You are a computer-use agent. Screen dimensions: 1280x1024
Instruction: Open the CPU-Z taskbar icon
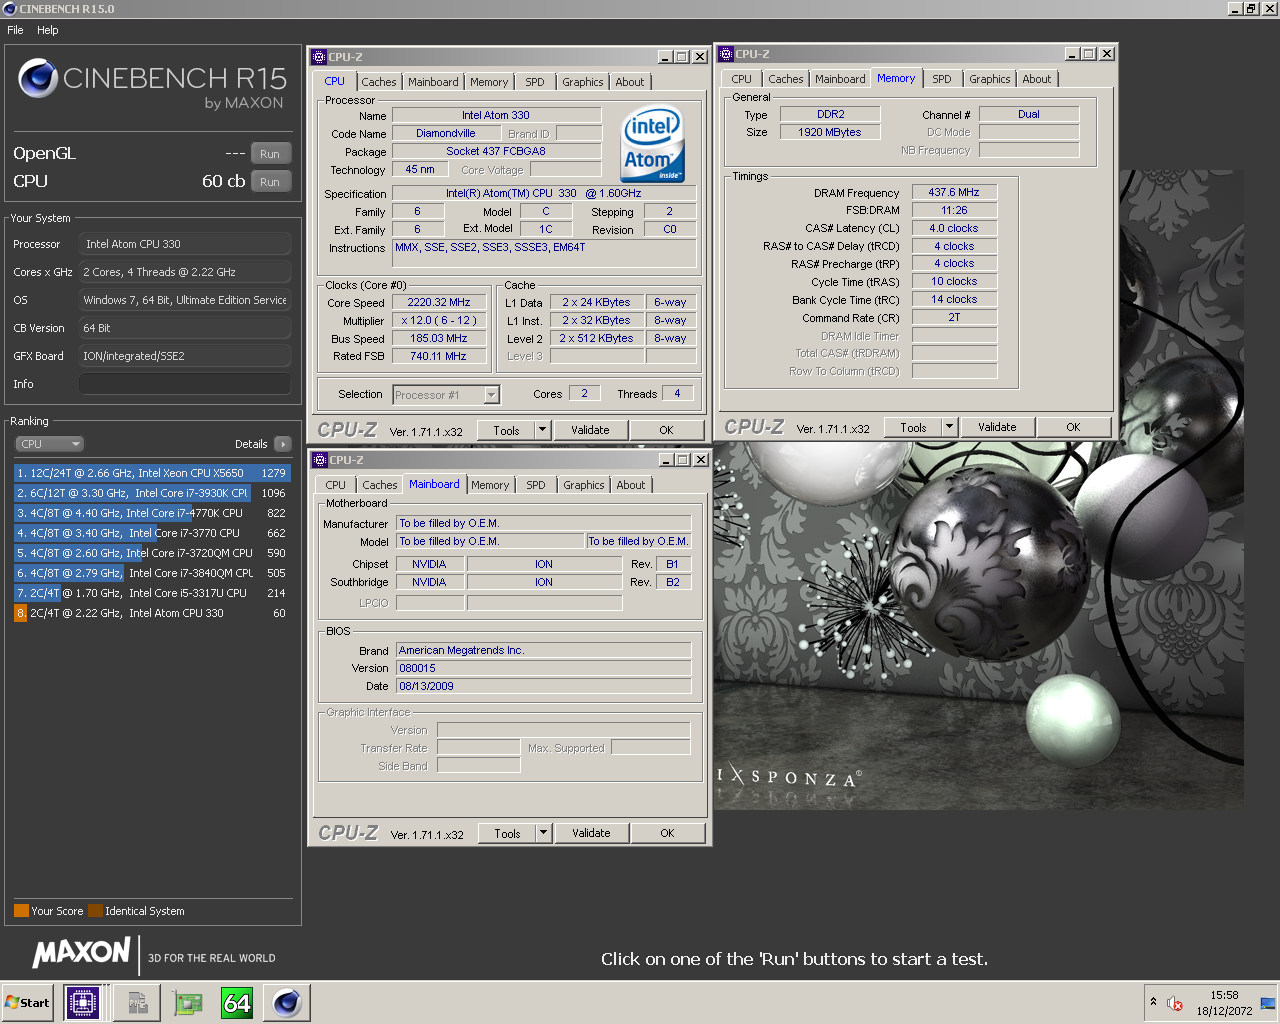coord(83,1002)
